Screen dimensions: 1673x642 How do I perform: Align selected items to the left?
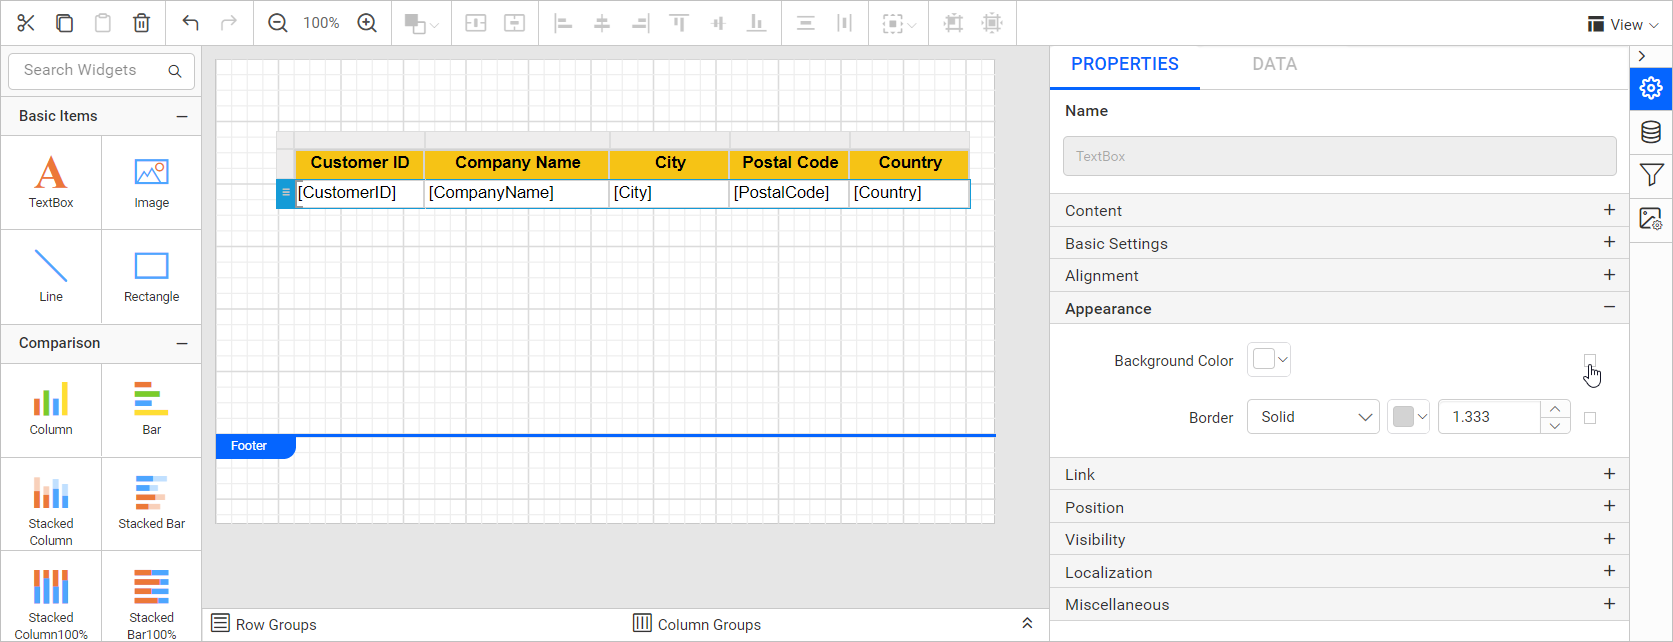tap(563, 23)
